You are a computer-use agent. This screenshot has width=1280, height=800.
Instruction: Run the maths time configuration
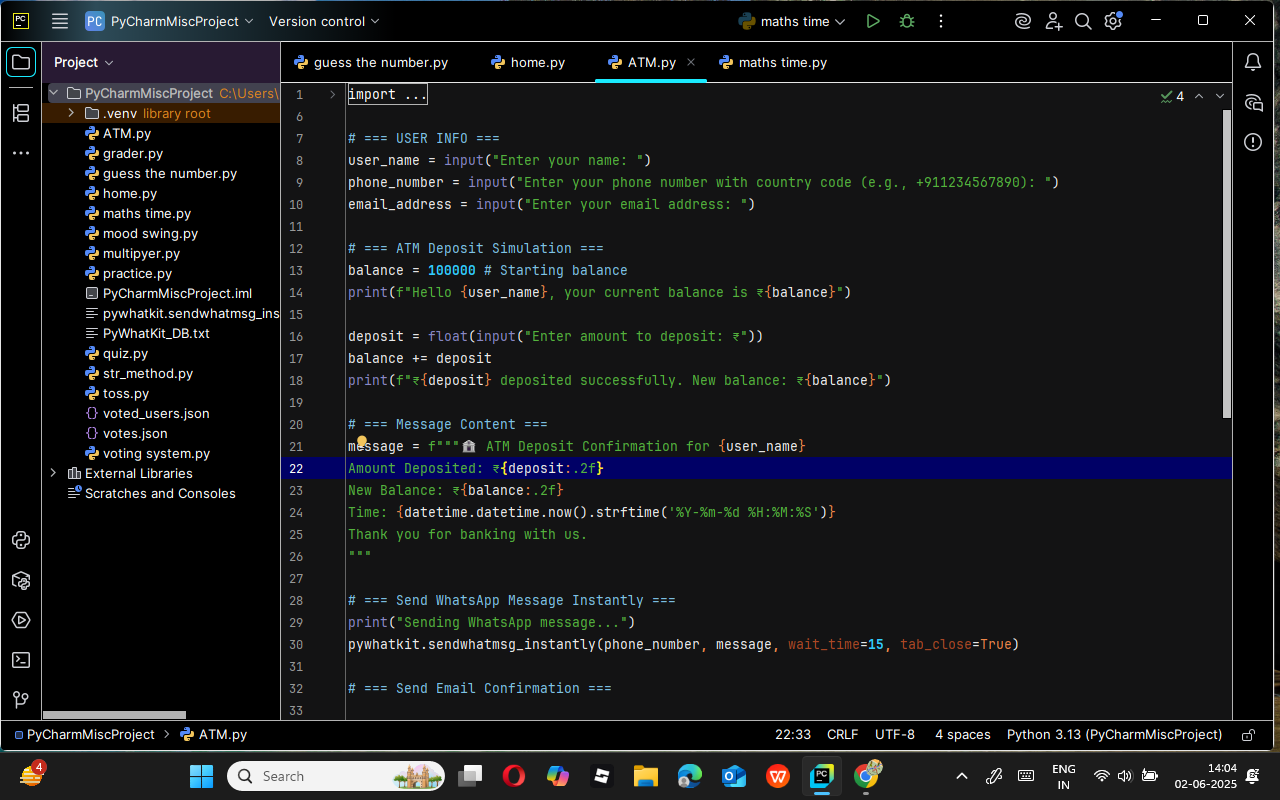[873, 21]
